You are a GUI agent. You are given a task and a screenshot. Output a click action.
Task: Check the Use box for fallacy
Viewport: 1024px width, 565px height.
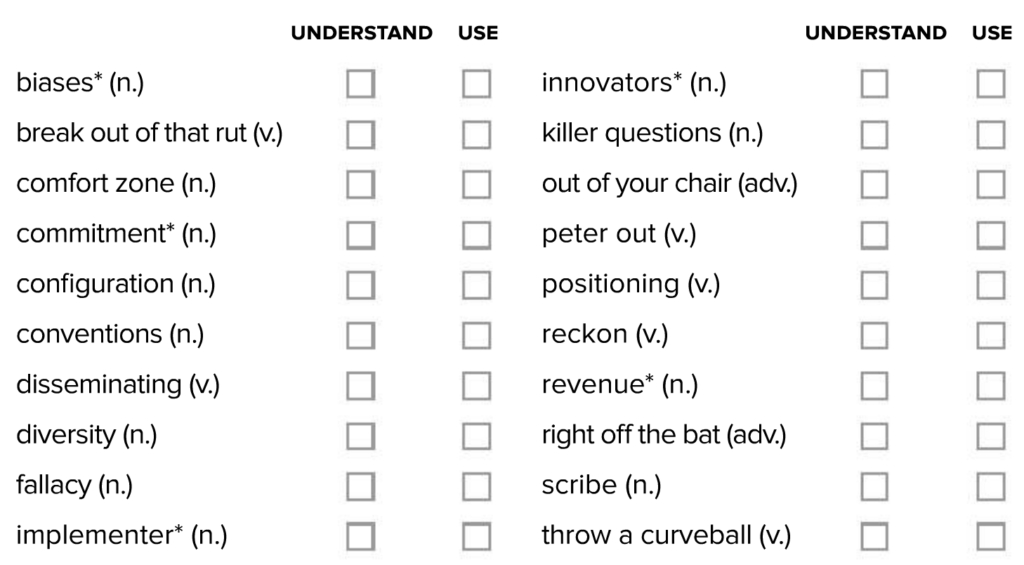476,486
